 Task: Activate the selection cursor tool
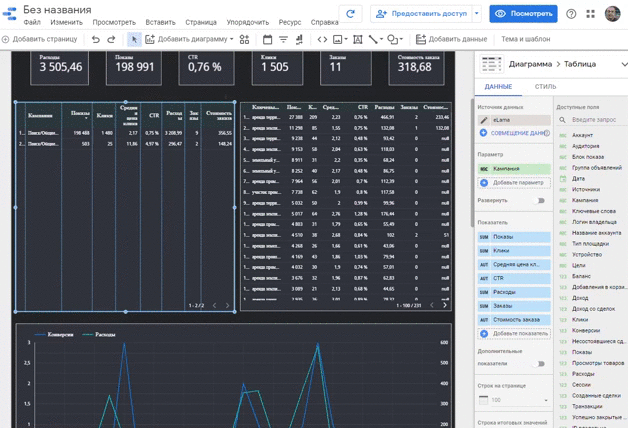click(x=134, y=39)
